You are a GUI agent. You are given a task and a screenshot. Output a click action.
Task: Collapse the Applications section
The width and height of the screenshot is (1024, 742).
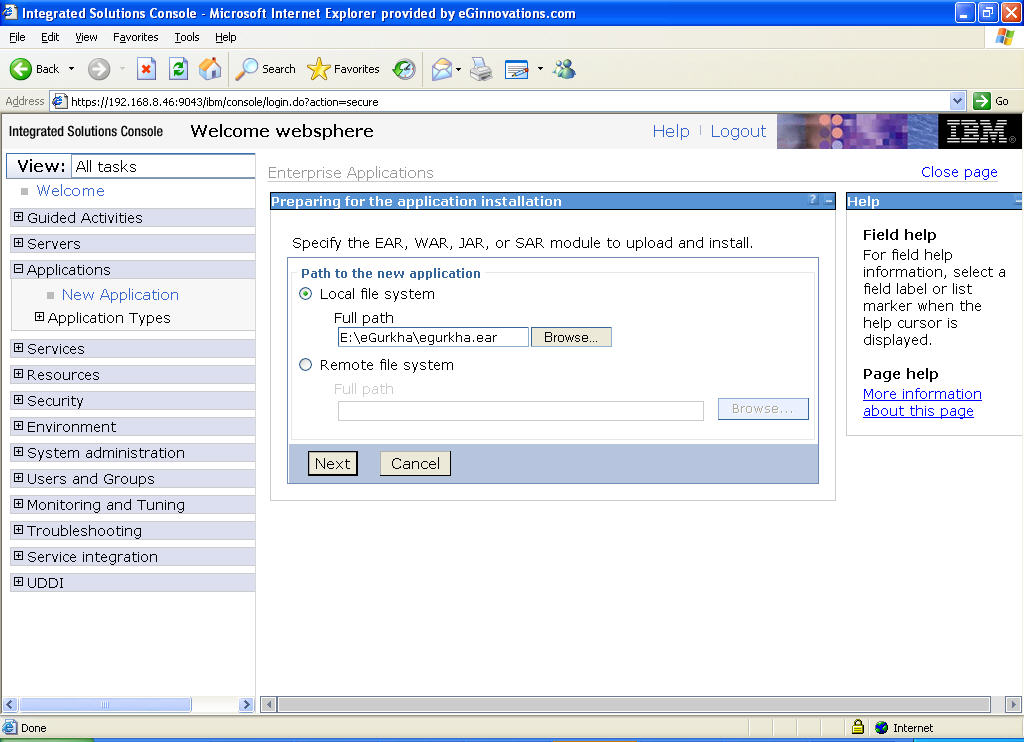point(18,269)
